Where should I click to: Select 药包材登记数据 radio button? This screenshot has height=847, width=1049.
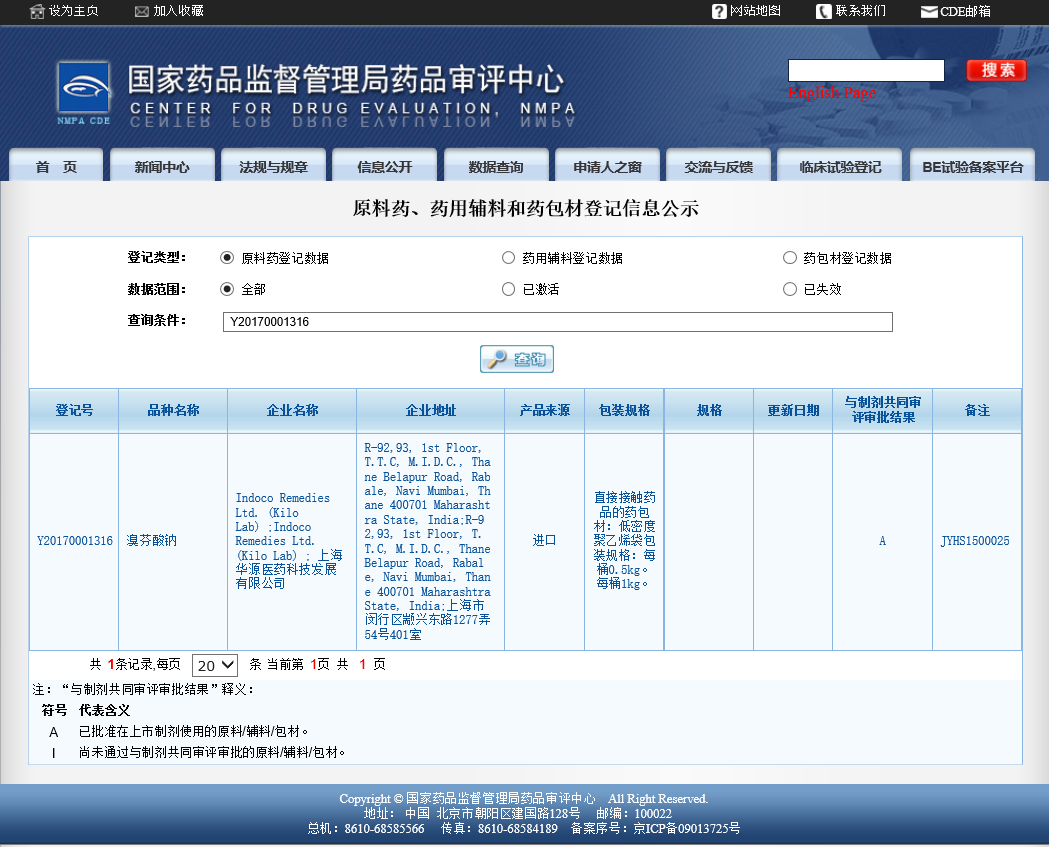click(x=790, y=258)
